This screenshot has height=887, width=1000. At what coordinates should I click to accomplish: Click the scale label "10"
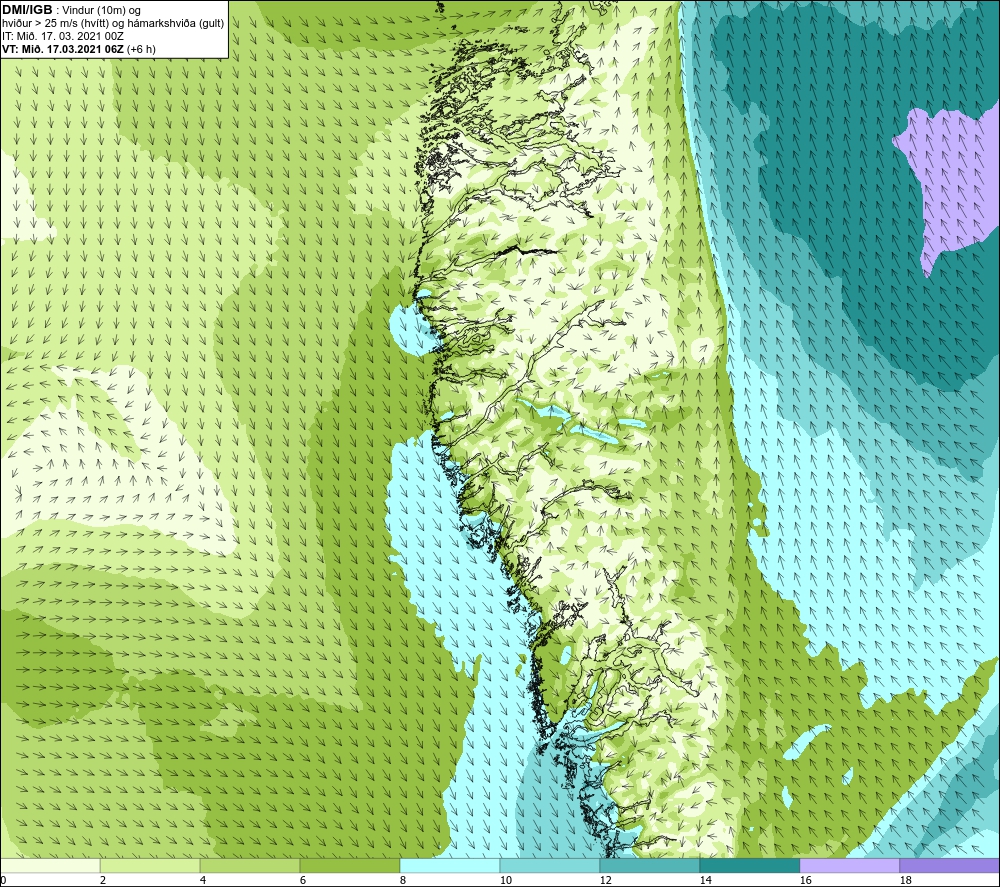[x=505, y=881]
